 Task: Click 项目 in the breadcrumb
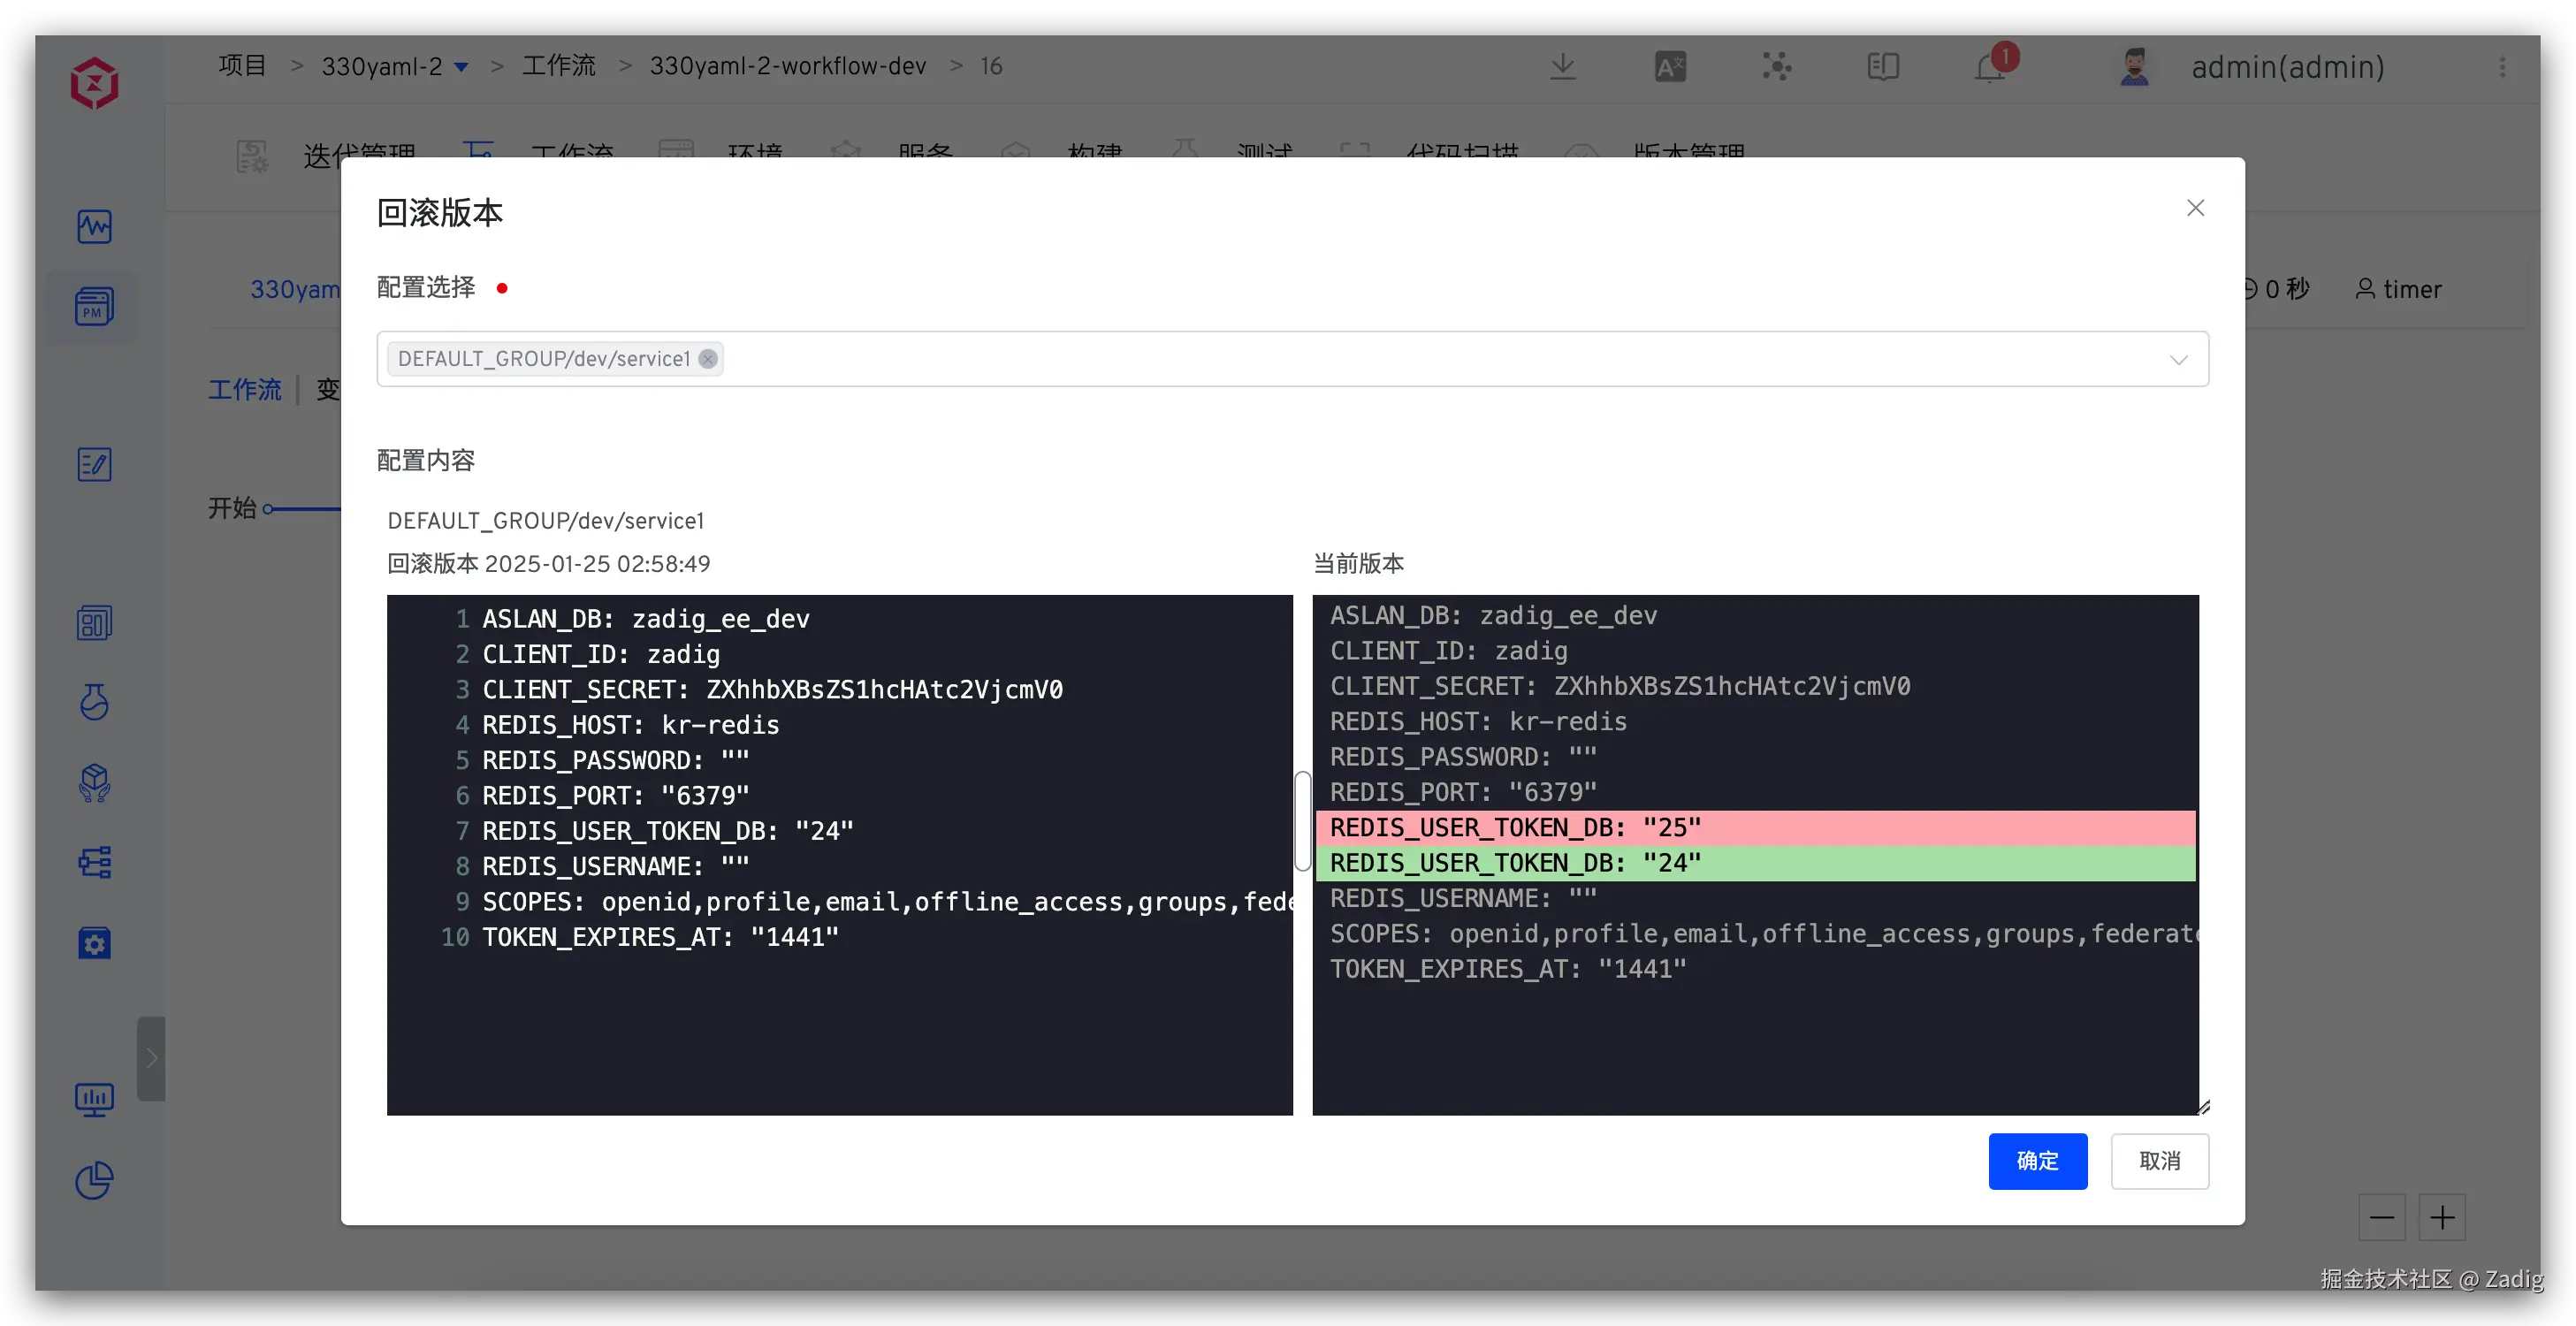click(x=243, y=66)
